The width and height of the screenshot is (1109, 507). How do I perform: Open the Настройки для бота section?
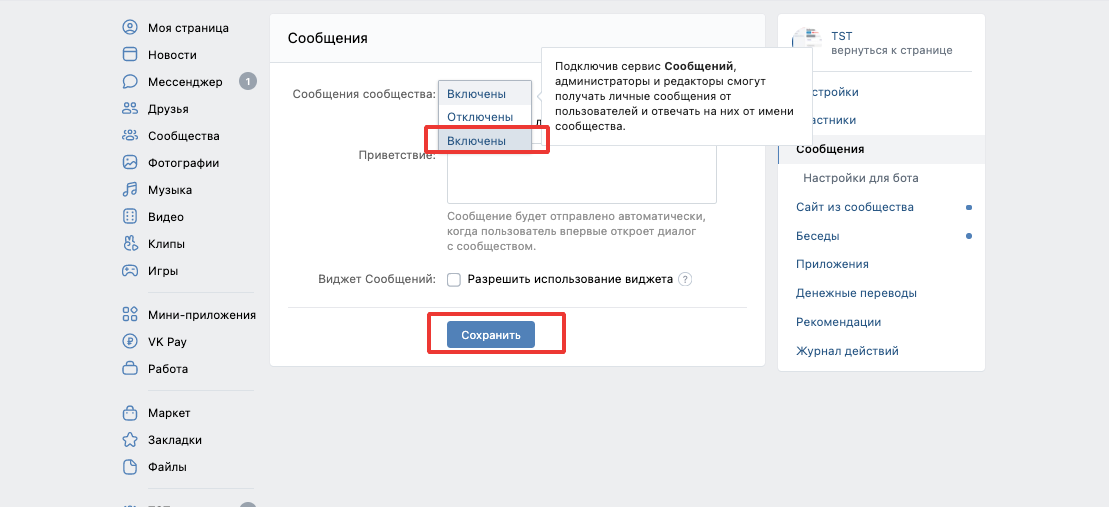[x=860, y=178]
